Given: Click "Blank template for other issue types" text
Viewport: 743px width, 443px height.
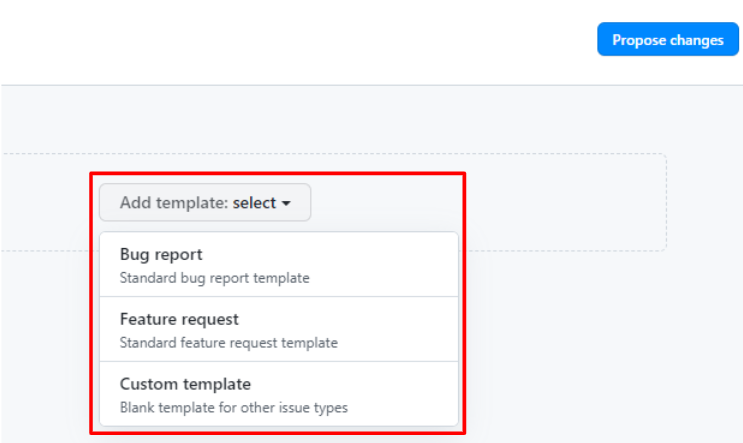Looking at the screenshot, I should click(x=234, y=407).
